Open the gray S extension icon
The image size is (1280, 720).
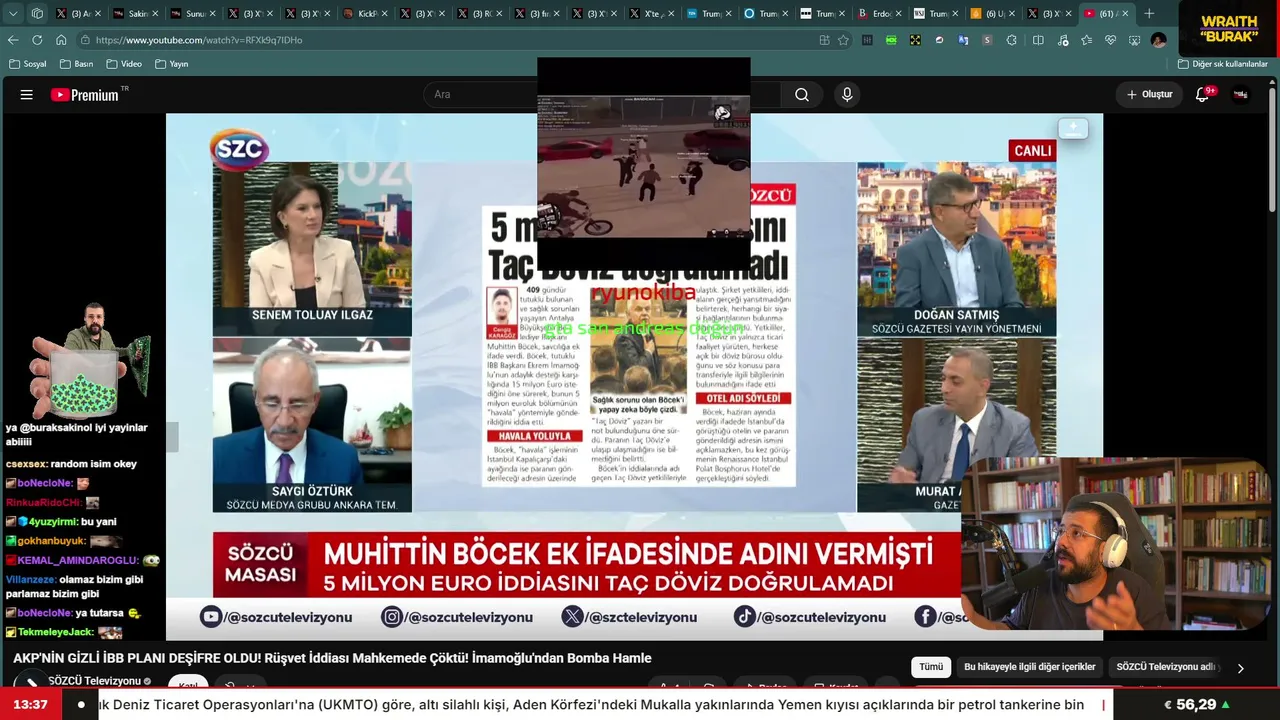(x=987, y=40)
